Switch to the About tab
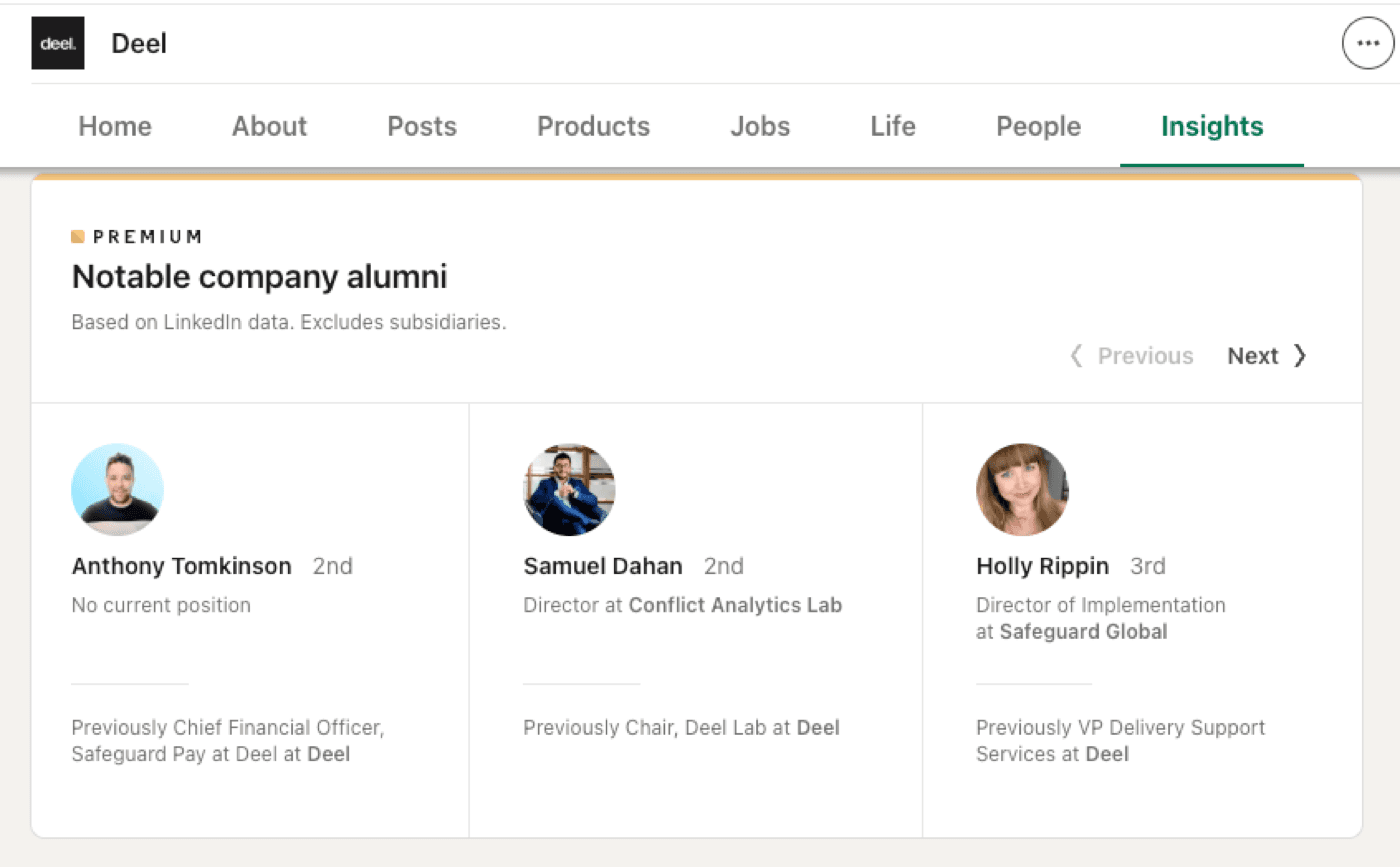 click(269, 127)
